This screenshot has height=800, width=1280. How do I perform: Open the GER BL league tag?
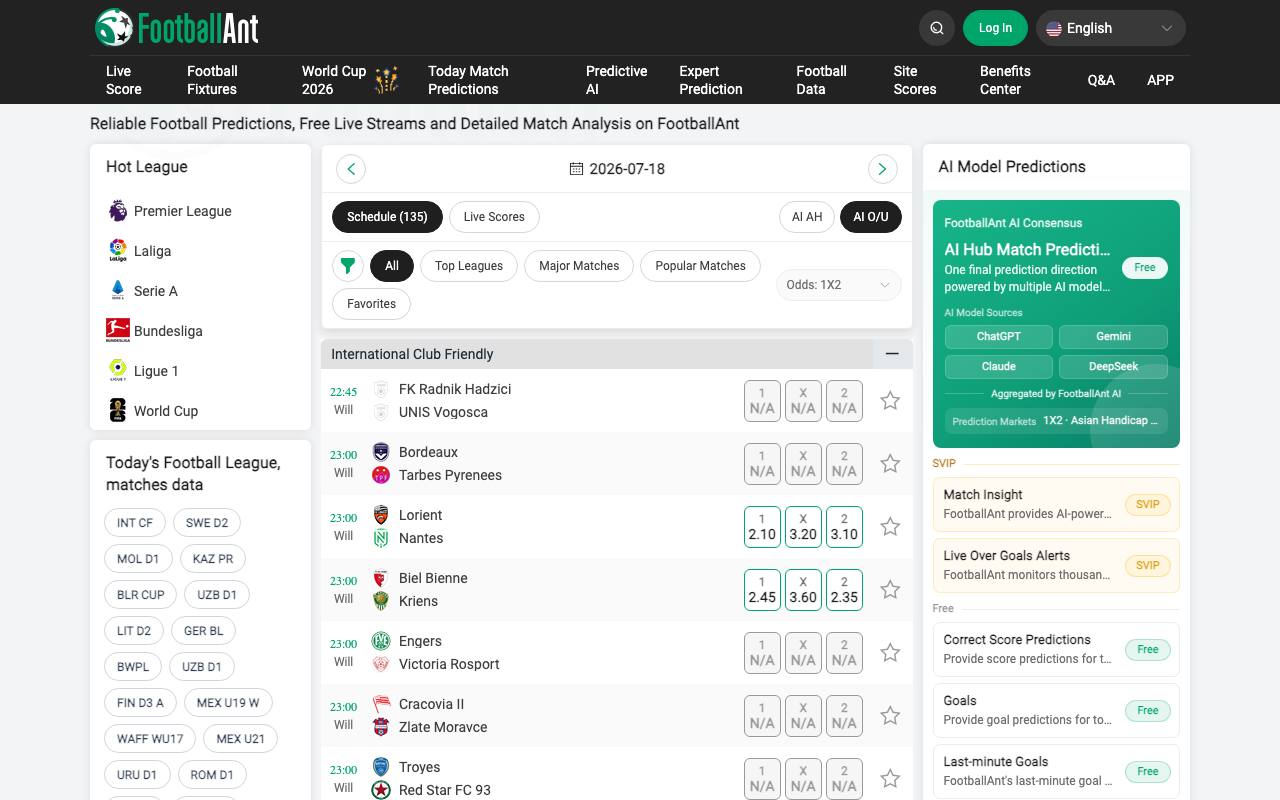pos(204,631)
